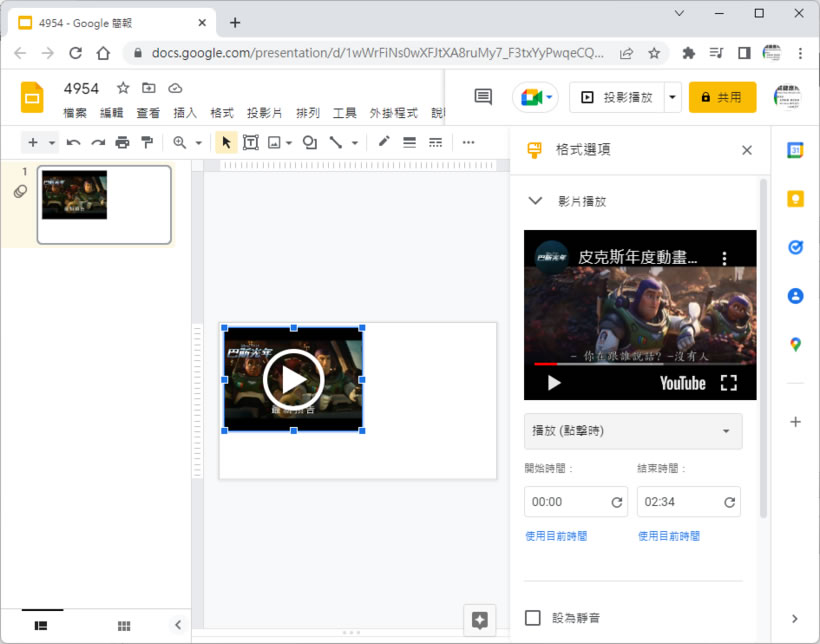Open the 投影播放 options arrow
The height and width of the screenshot is (644, 820).
click(673, 97)
